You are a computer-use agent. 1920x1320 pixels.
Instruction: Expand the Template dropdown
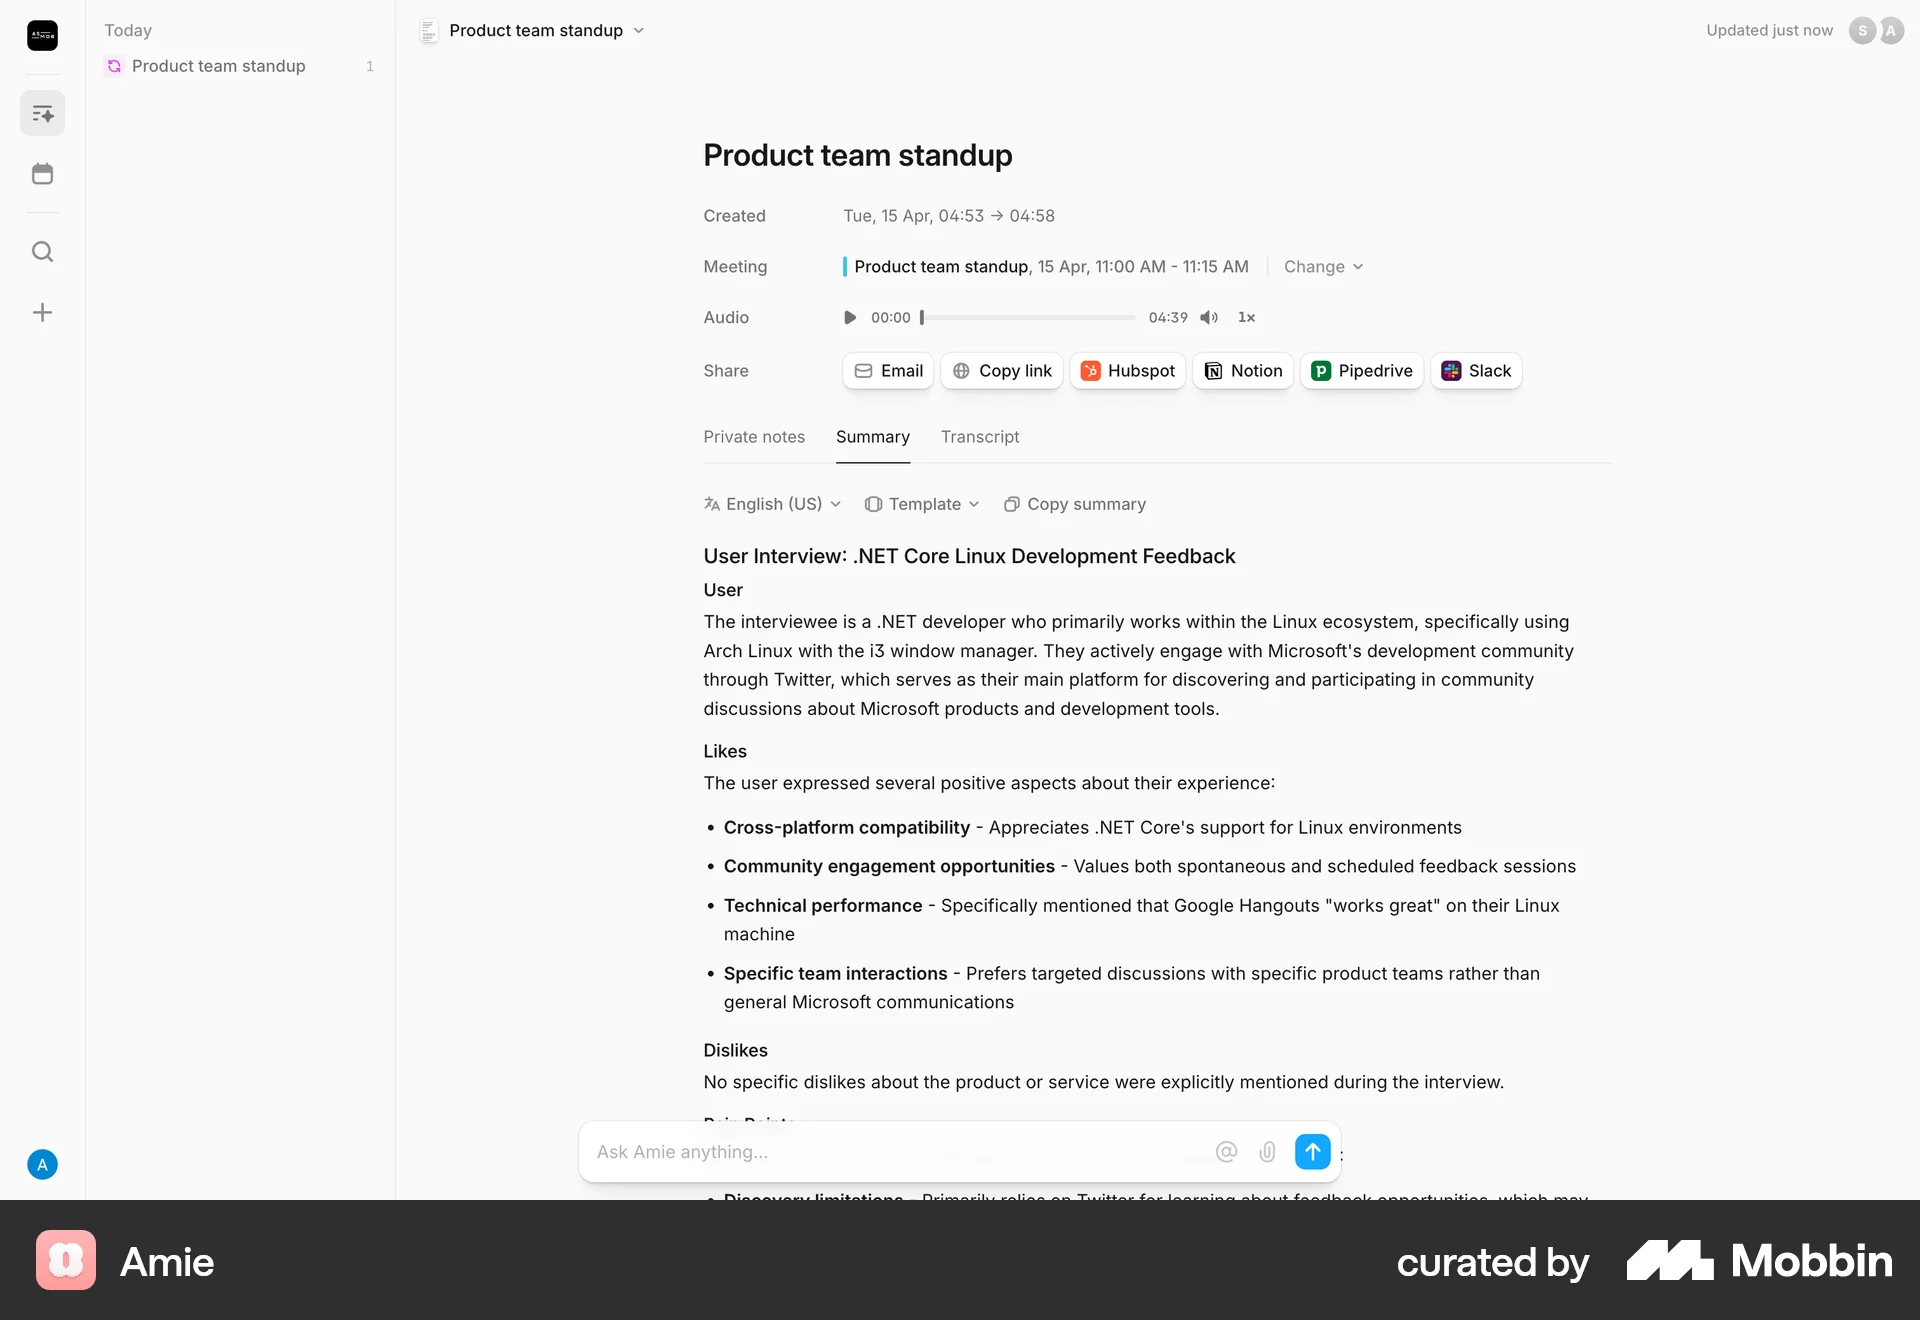922,505
